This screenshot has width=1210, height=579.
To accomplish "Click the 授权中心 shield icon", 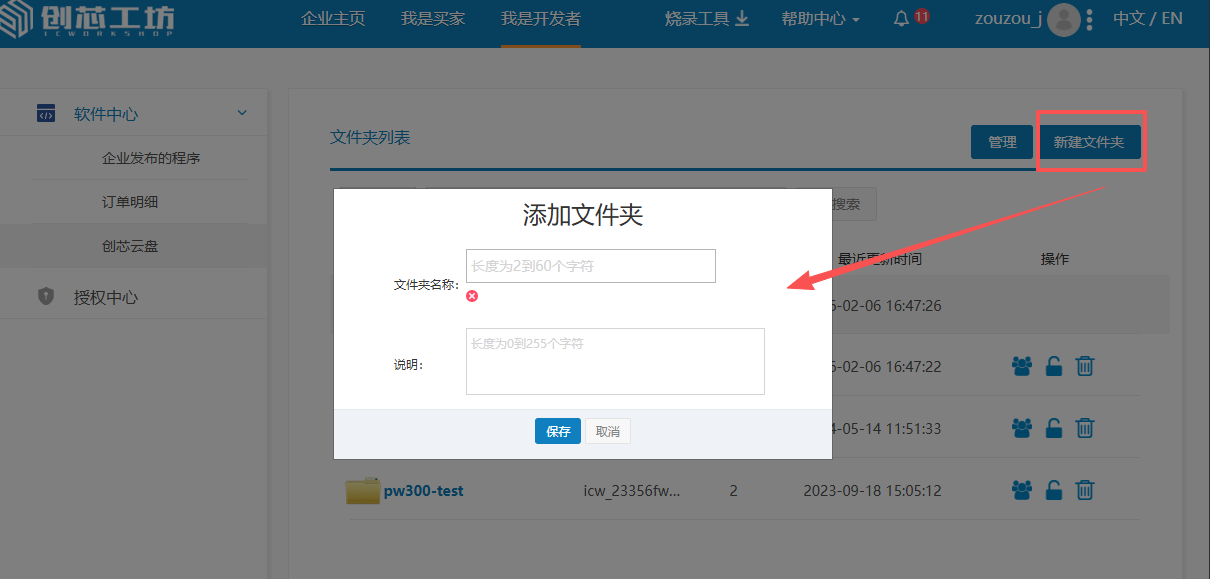I will pos(46,297).
